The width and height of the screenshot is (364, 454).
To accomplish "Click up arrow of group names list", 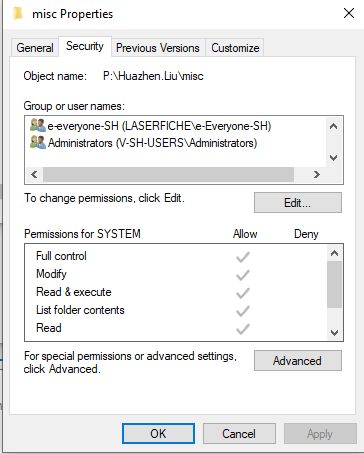I will coord(334,126).
